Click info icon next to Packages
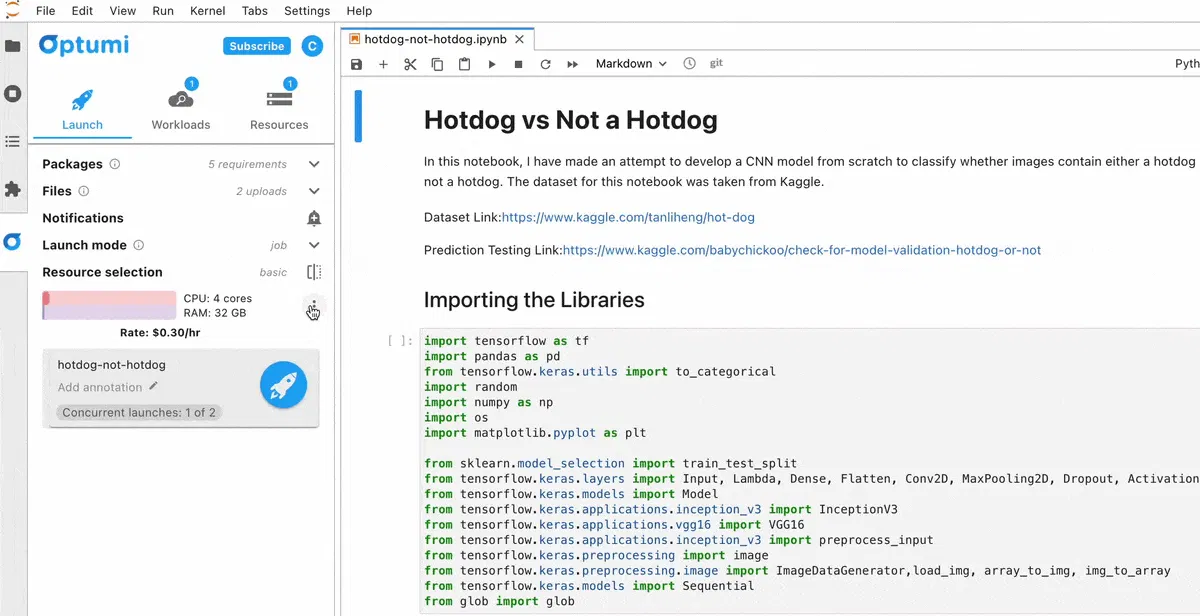This screenshot has width=1200, height=616. click(115, 164)
